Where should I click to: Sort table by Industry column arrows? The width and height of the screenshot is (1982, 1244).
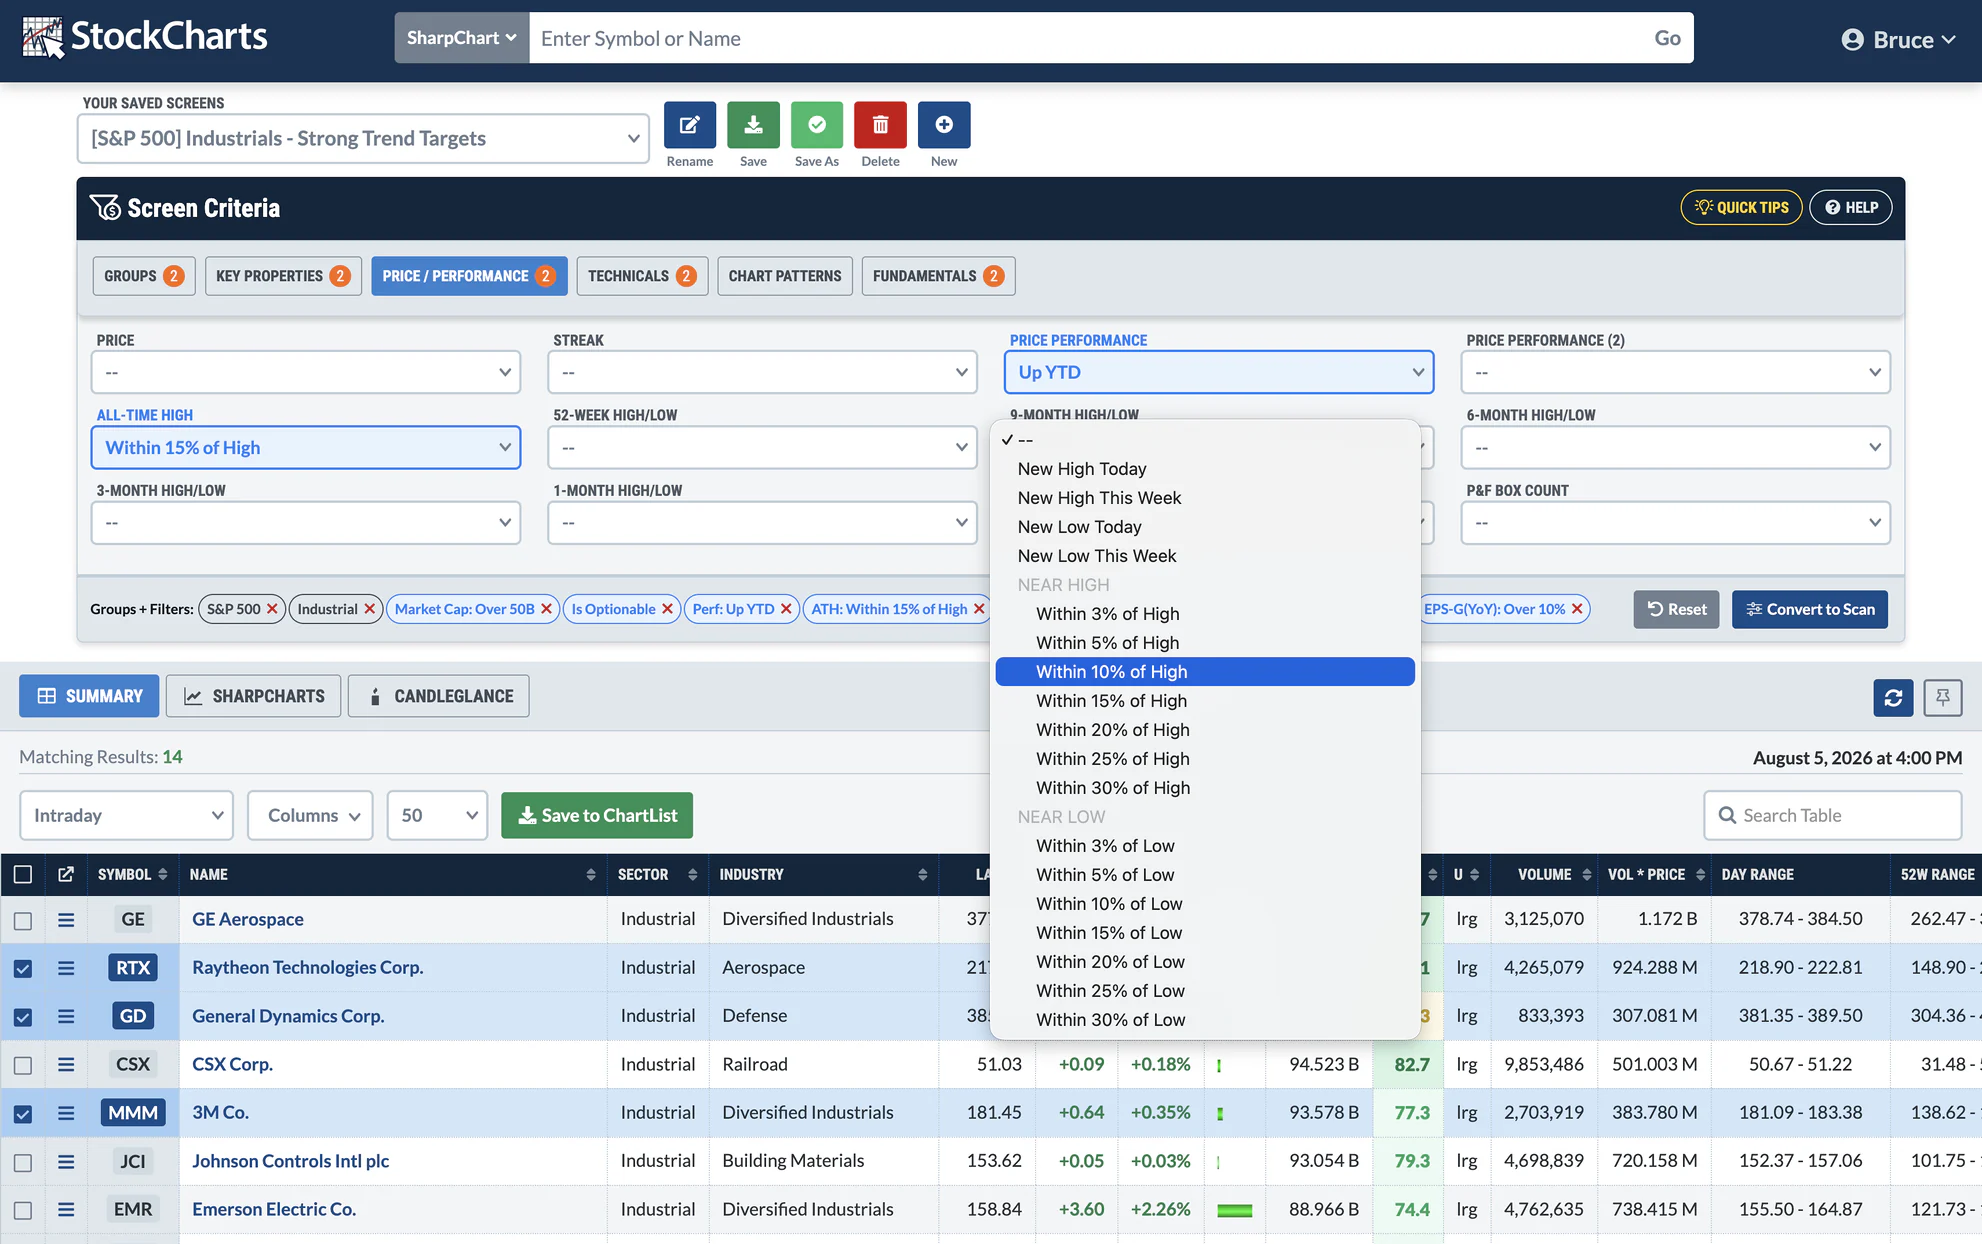tap(922, 875)
